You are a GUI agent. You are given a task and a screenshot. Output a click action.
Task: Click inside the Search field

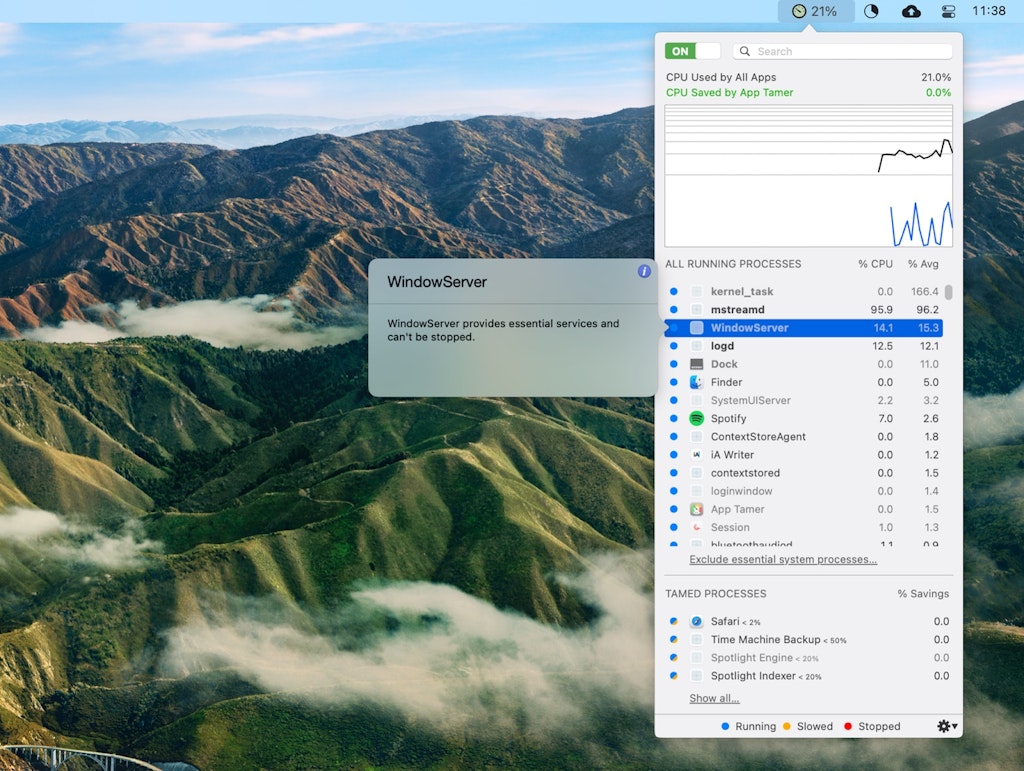(x=843, y=50)
